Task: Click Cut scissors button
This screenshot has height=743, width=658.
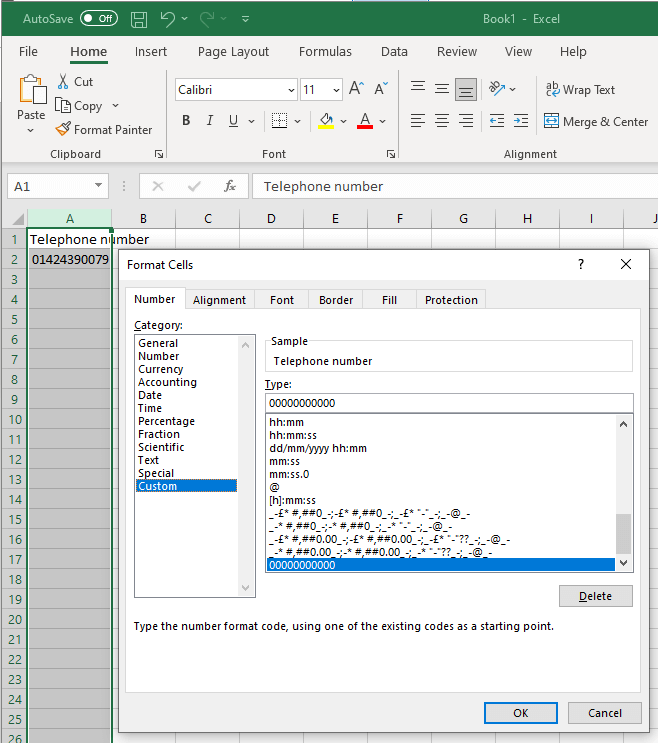Action: (75, 82)
